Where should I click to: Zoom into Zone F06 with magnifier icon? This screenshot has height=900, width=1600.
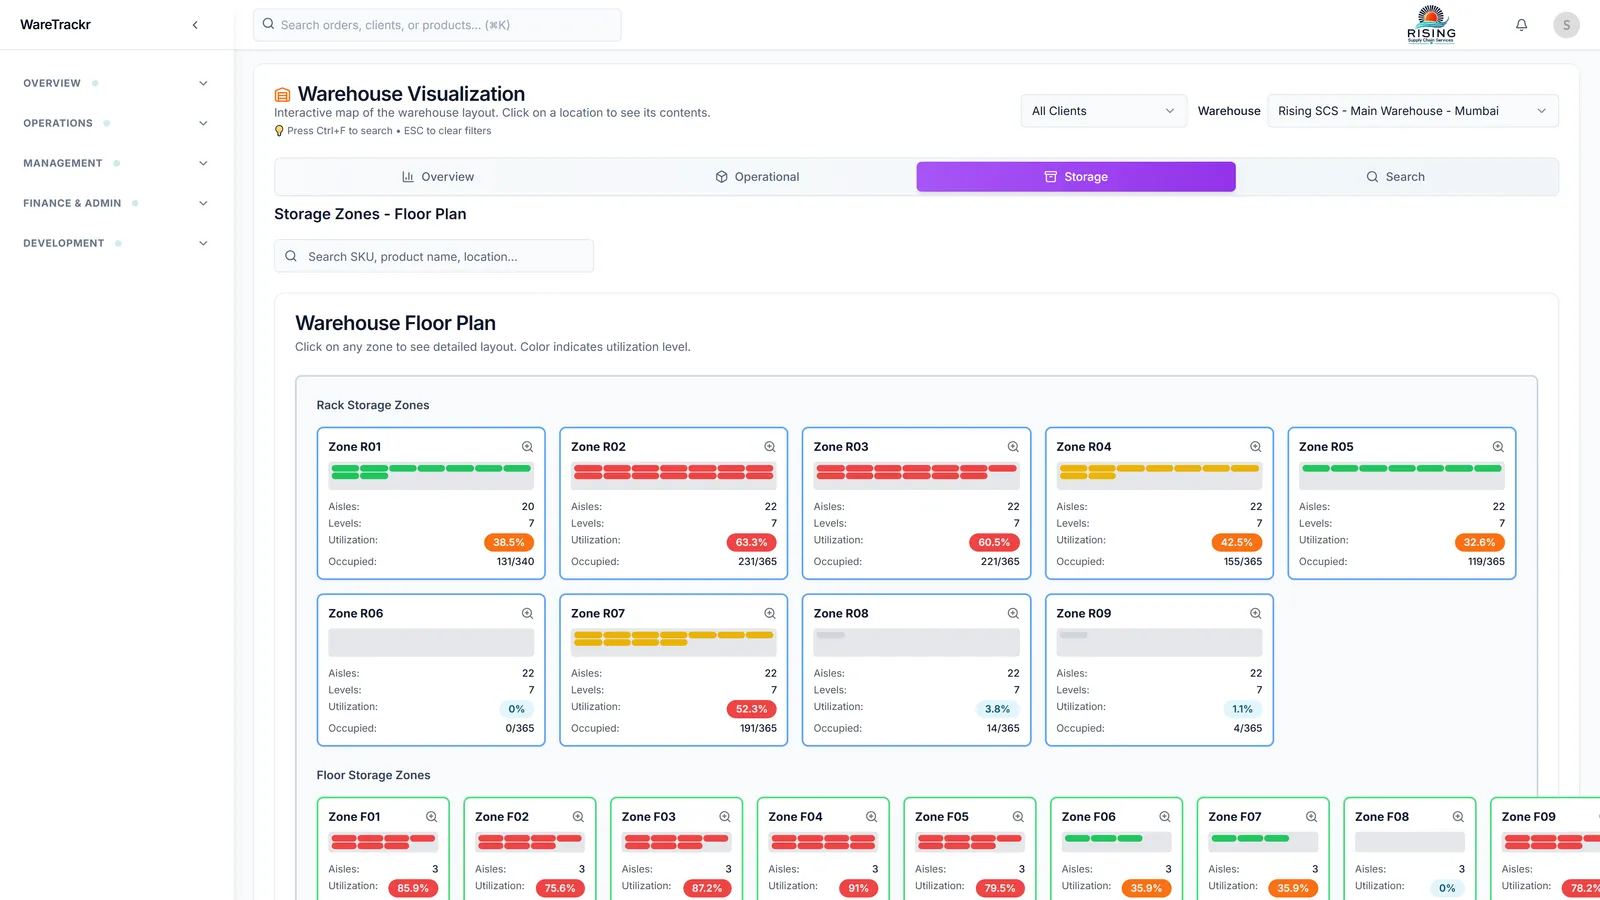(1165, 817)
